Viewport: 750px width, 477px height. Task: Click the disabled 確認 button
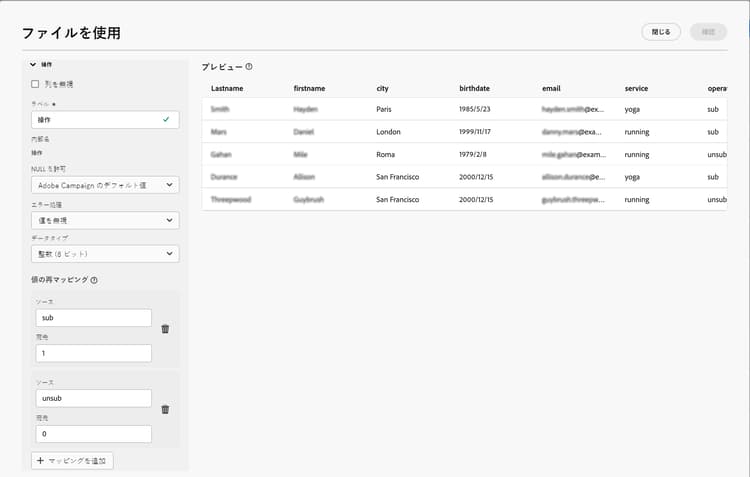click(x=708, y=32)
